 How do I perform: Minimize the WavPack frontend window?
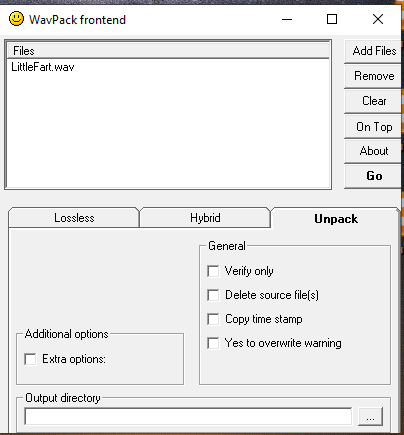coord(287,19)
